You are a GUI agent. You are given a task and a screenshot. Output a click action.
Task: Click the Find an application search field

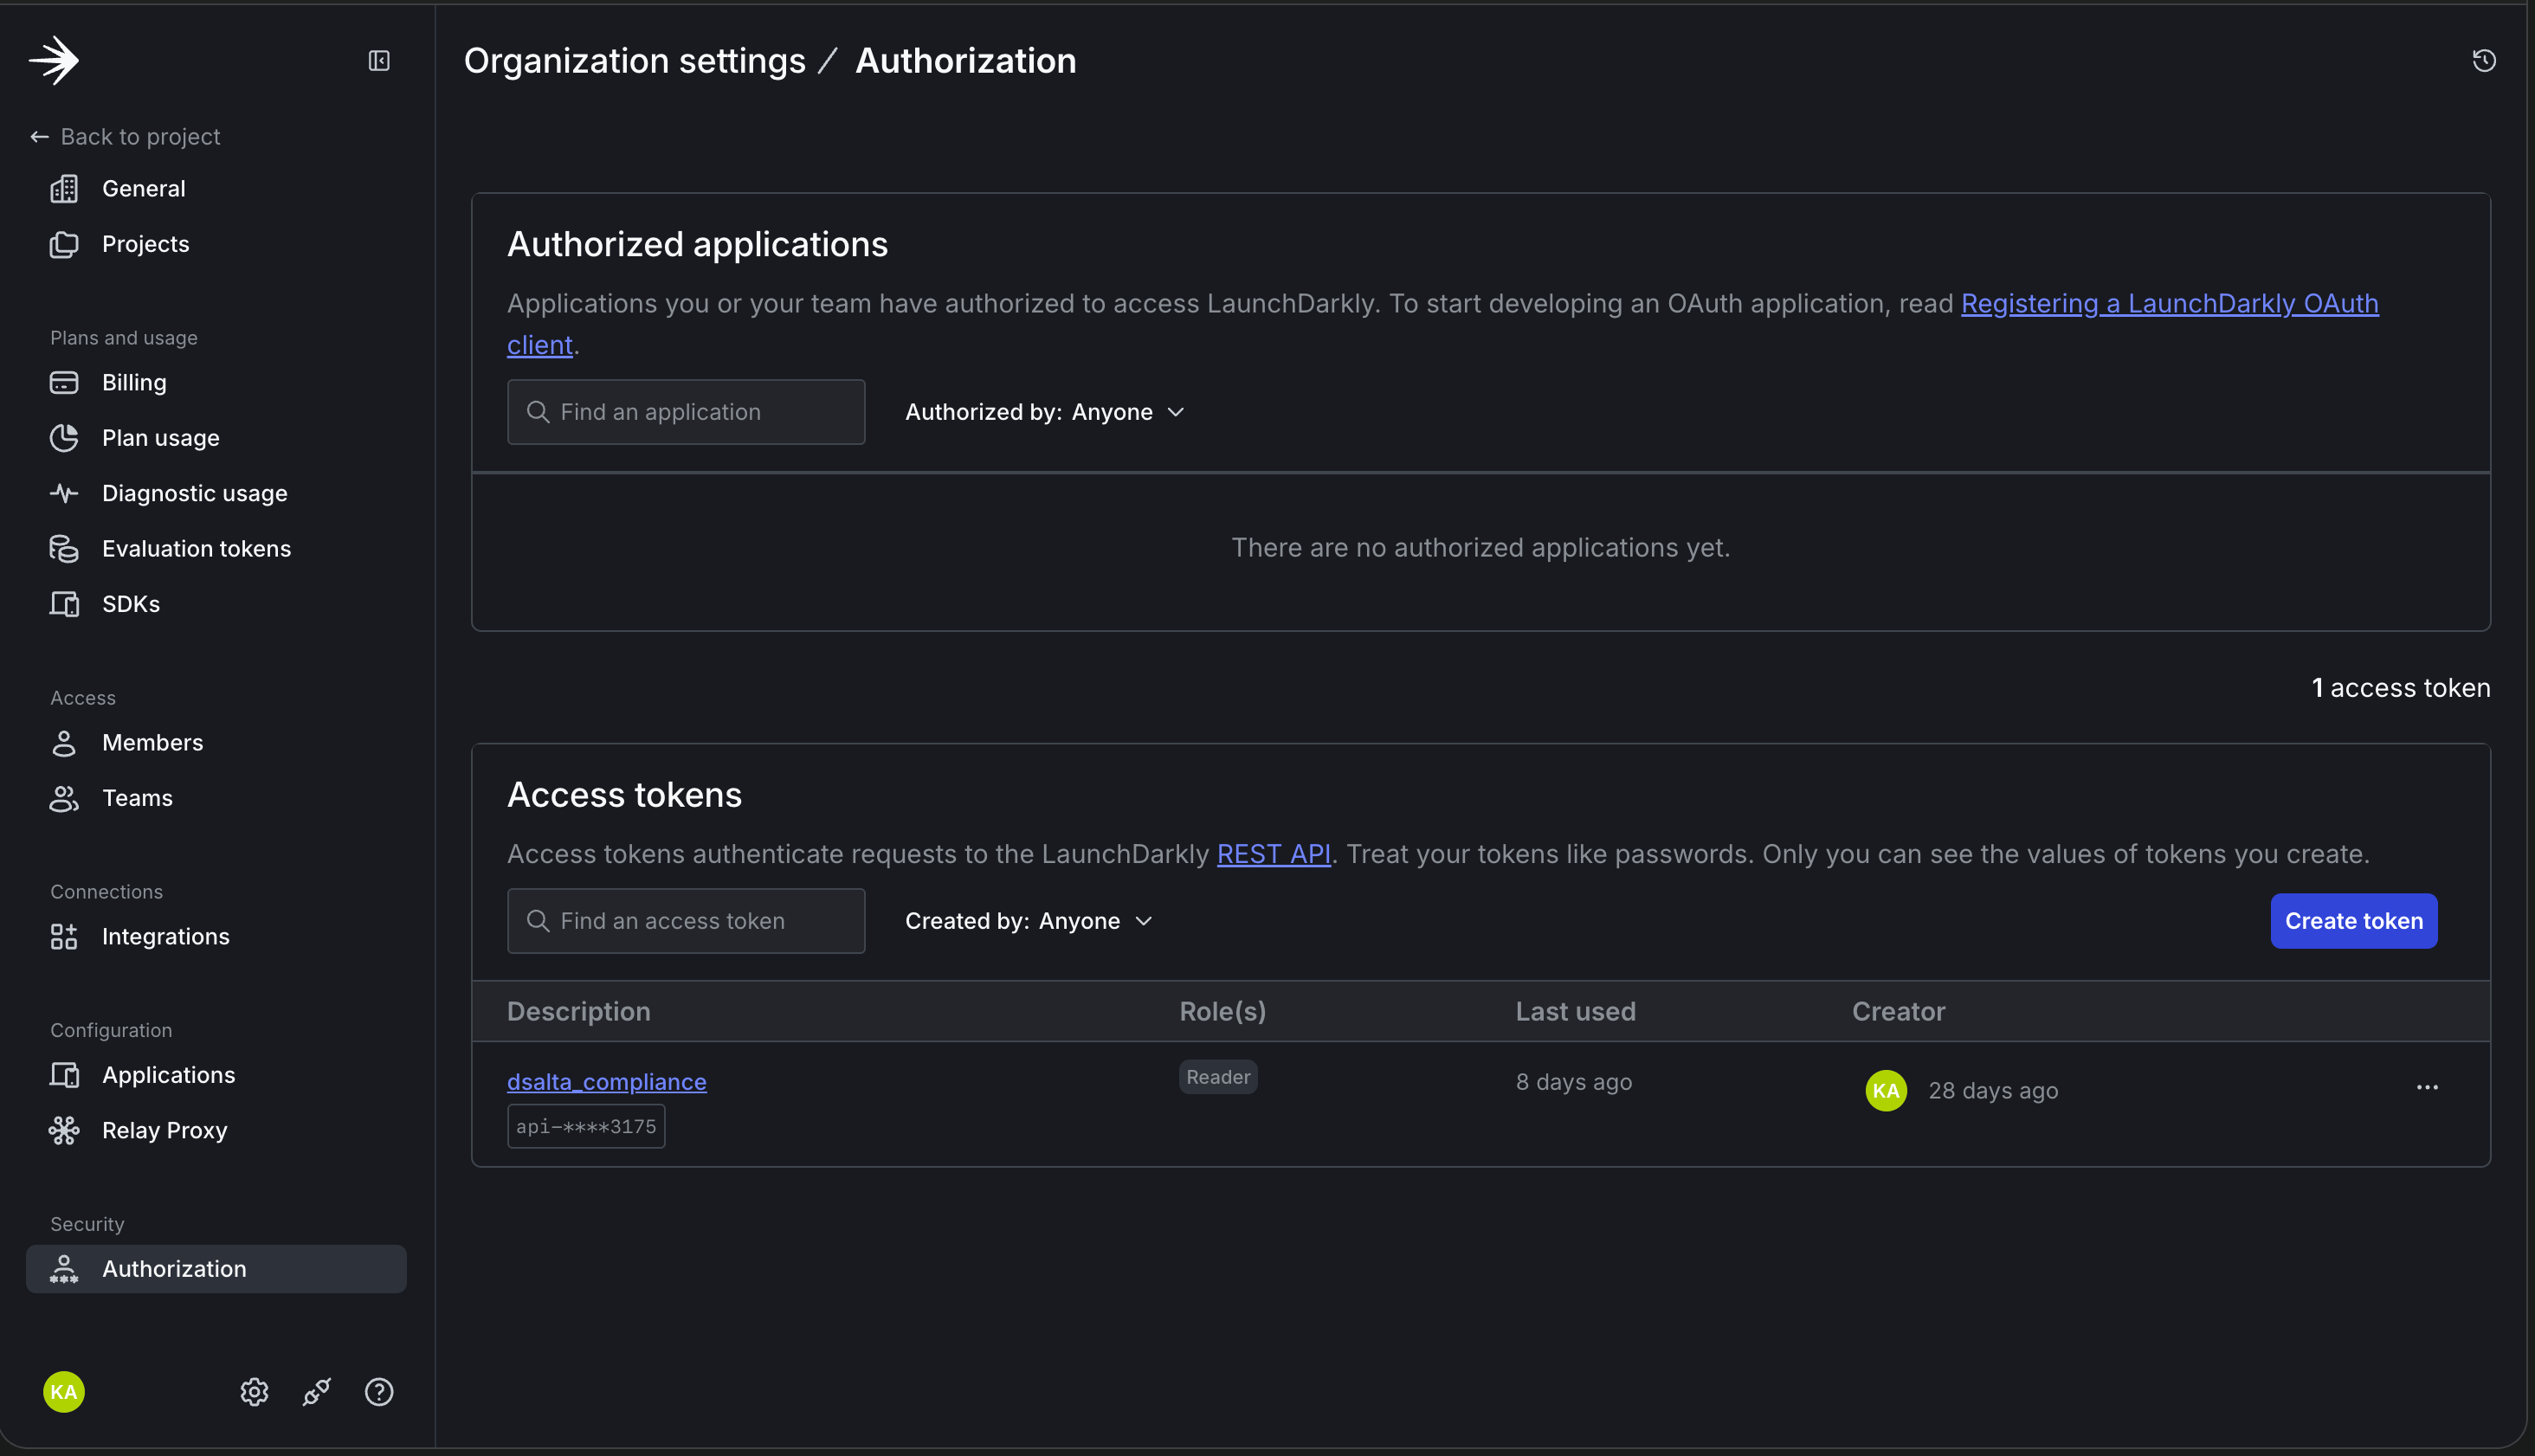coord(686,412)
